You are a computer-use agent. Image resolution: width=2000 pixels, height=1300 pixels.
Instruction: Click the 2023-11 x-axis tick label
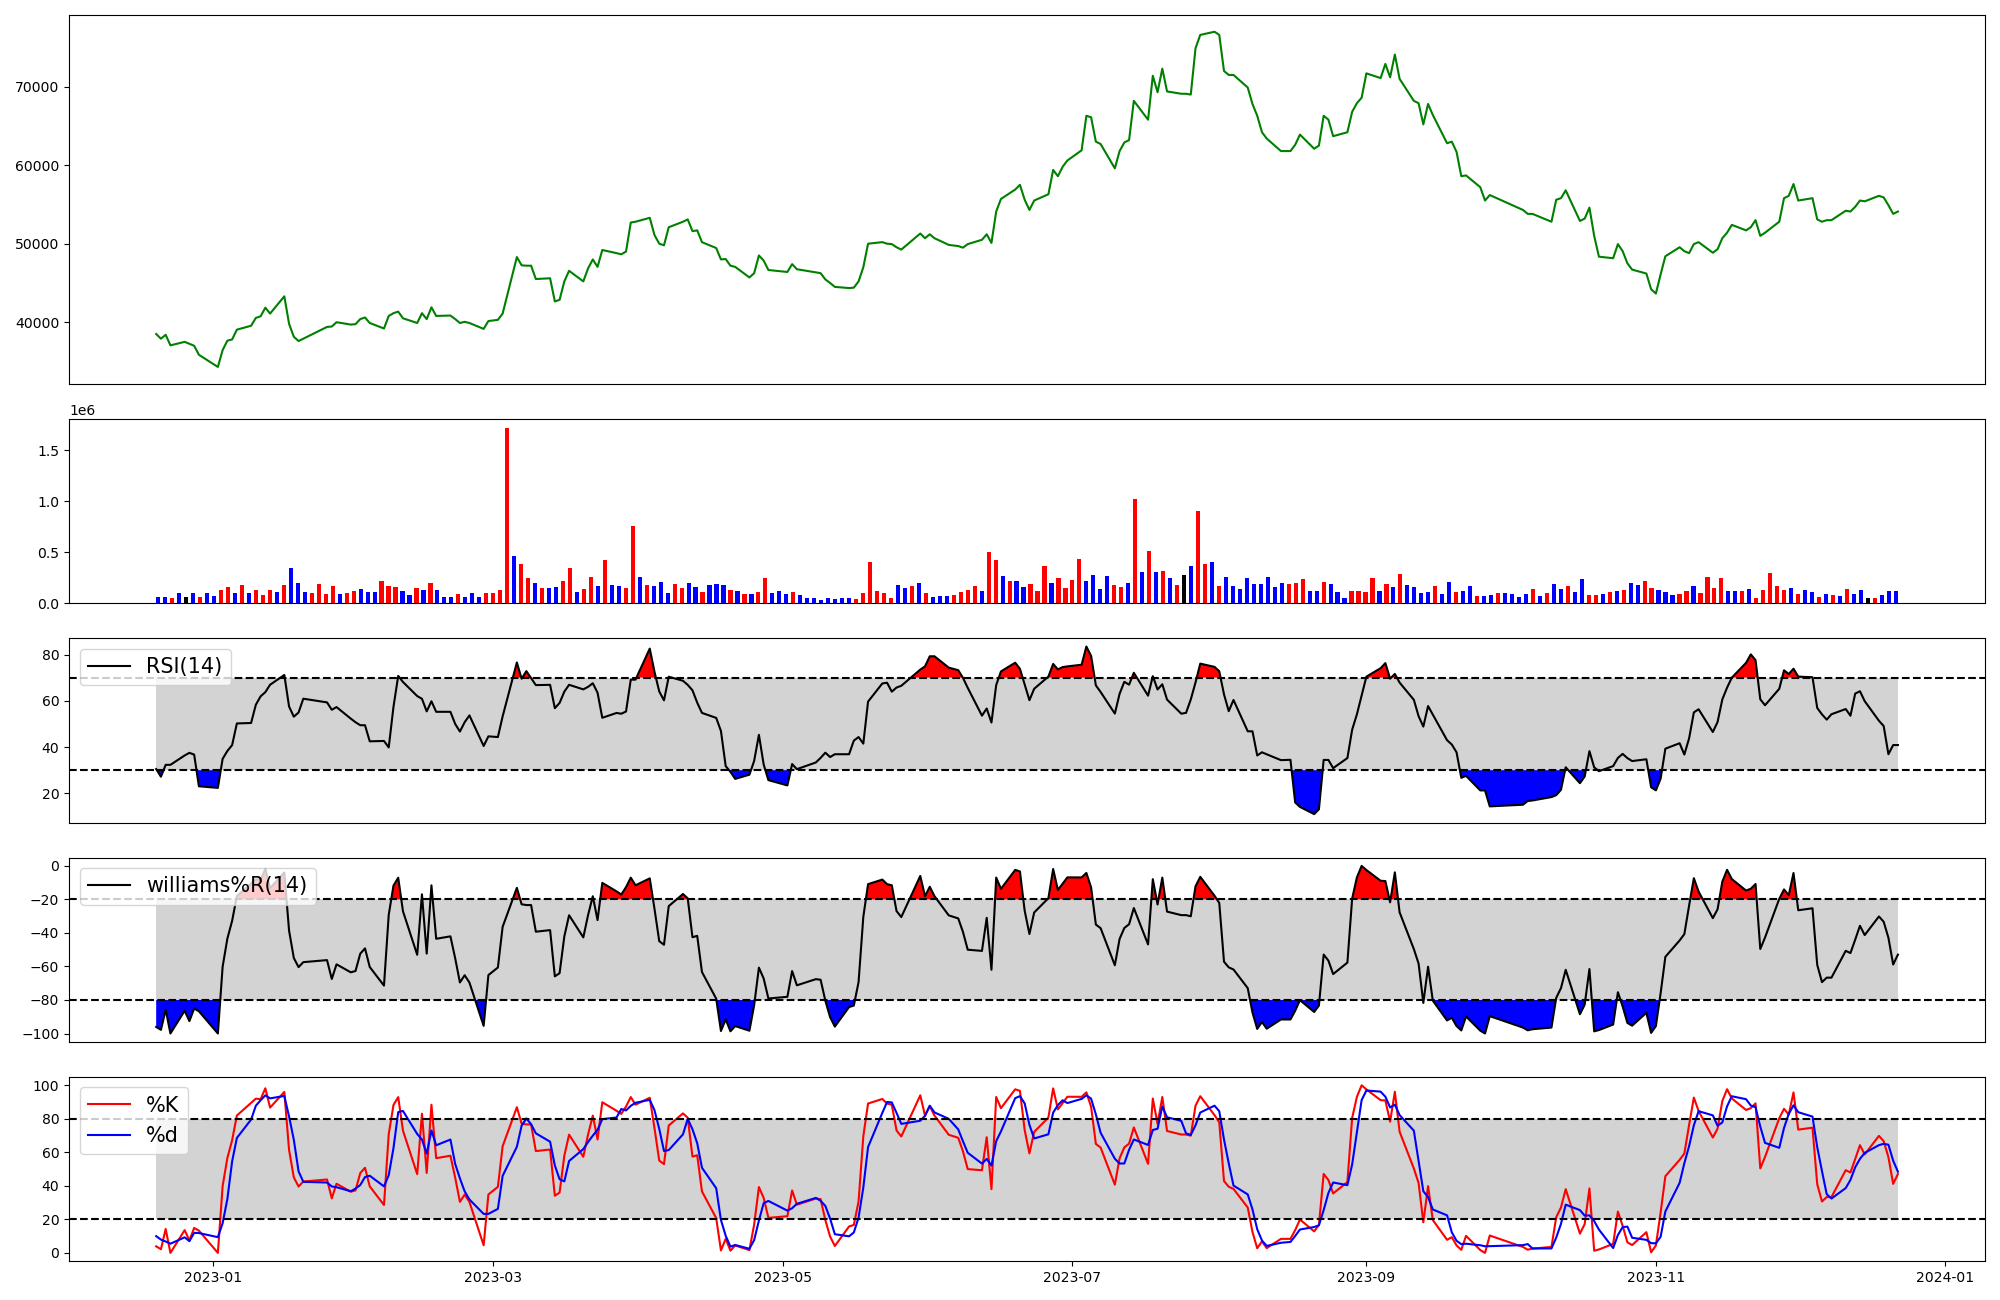pos(1656,1277)
